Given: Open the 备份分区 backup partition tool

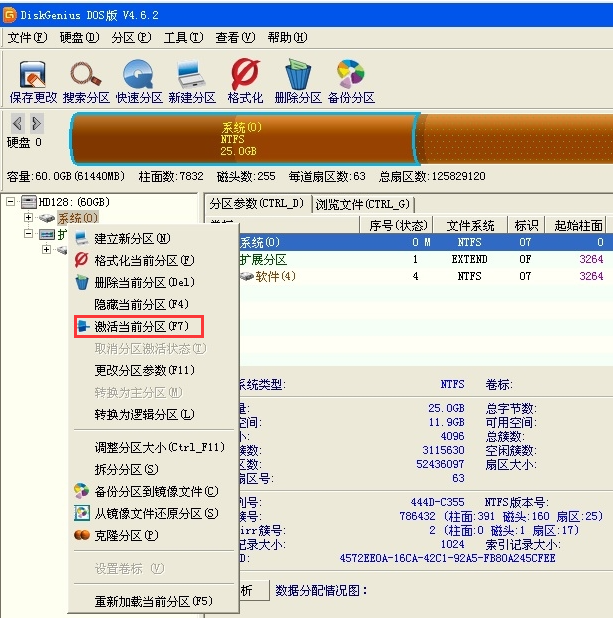Looking at the screenshot, I should pos(350,80).
